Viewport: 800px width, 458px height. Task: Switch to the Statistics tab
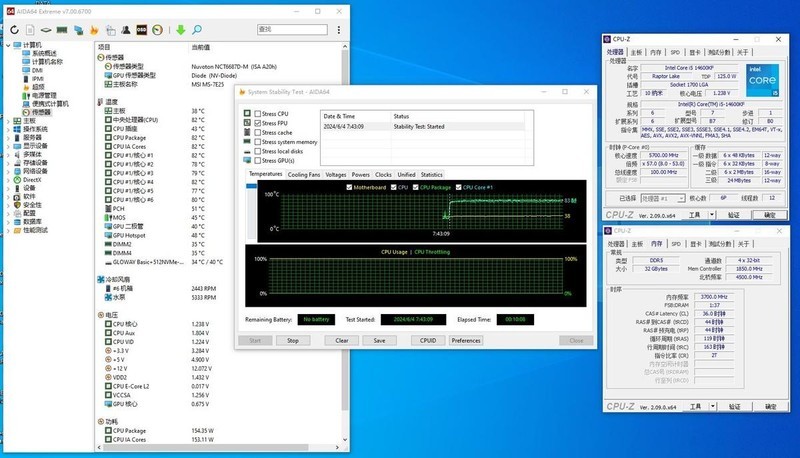[431, 175]
